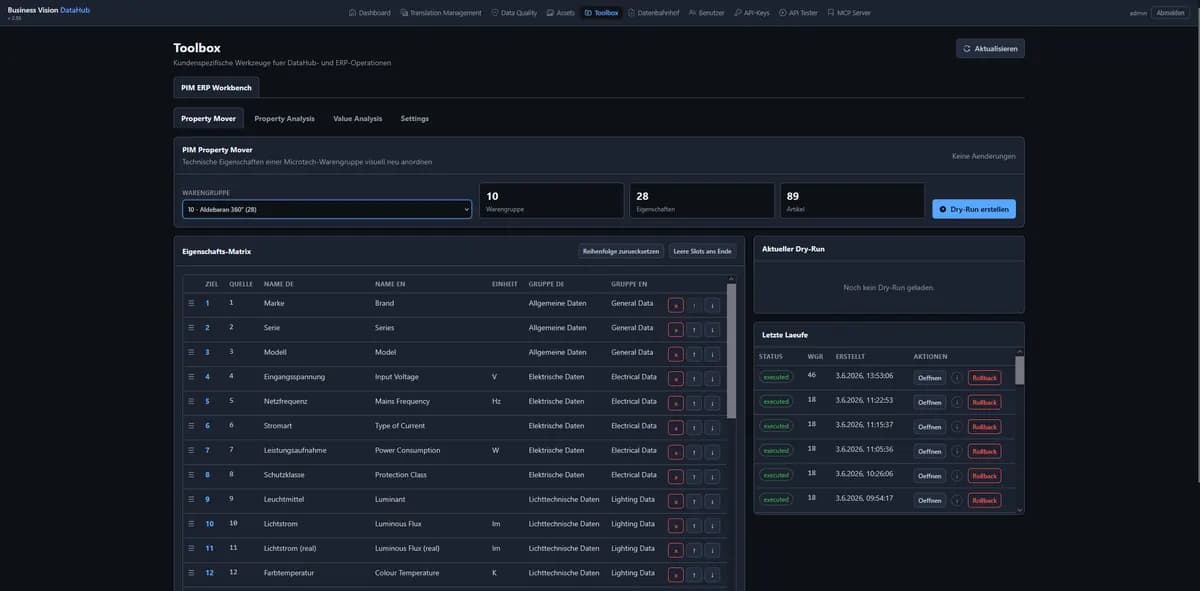
Task: Open the Datenbahnhof section
Action: [653, 13]
